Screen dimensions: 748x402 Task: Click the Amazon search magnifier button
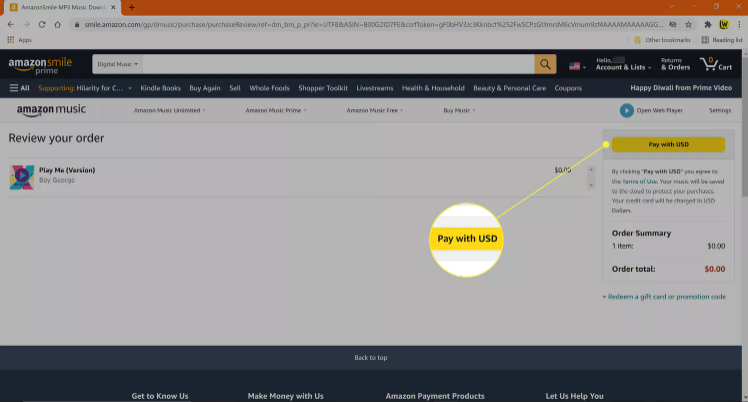click(x=545, y=64)
